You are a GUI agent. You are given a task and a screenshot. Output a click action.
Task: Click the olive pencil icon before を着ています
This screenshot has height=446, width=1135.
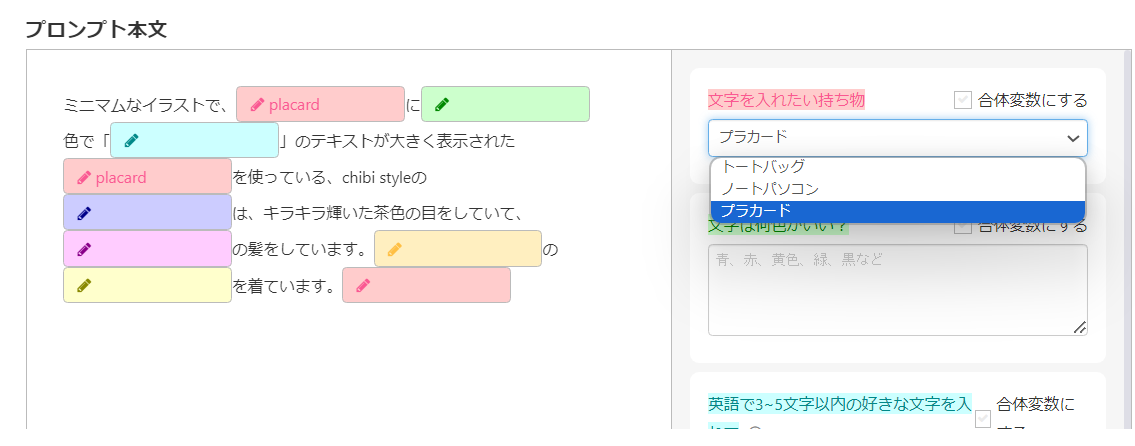pyautogui.click(x=85, y=285)
